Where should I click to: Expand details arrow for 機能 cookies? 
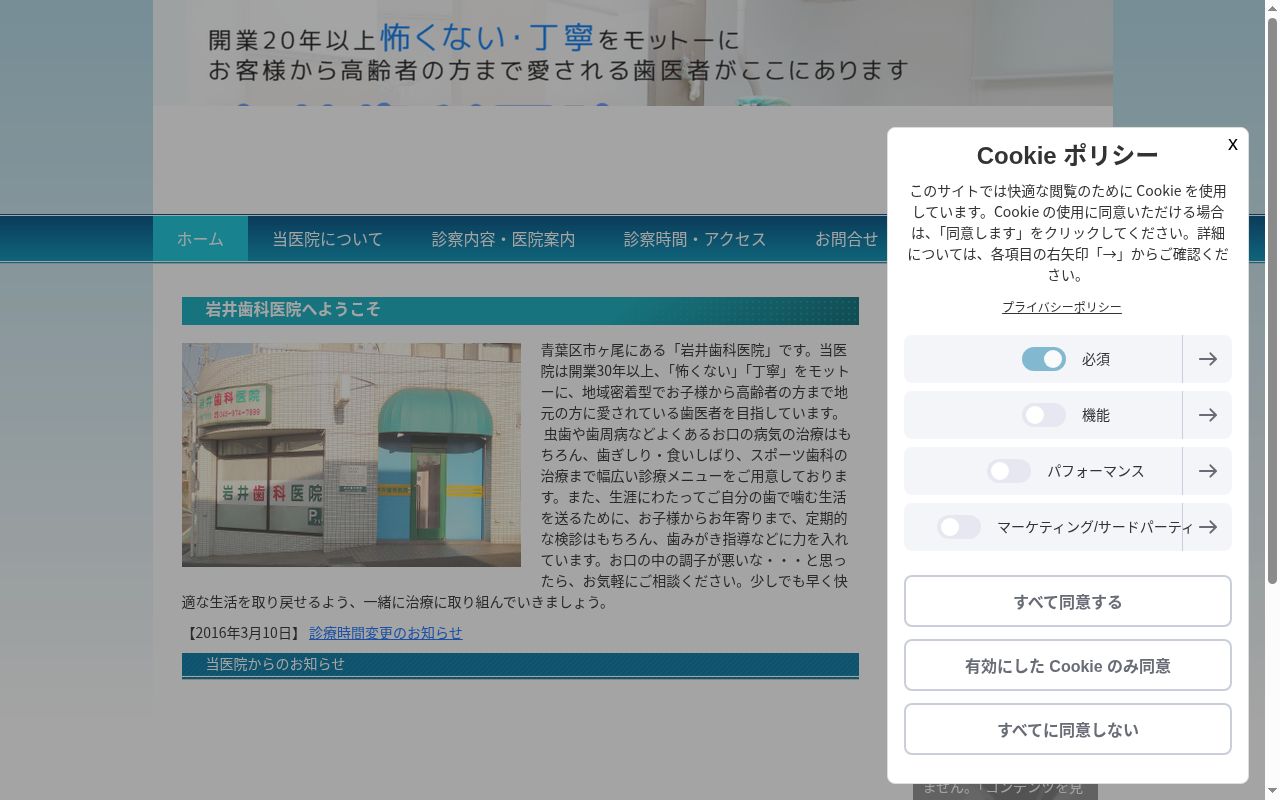(x=1207, y=415)
